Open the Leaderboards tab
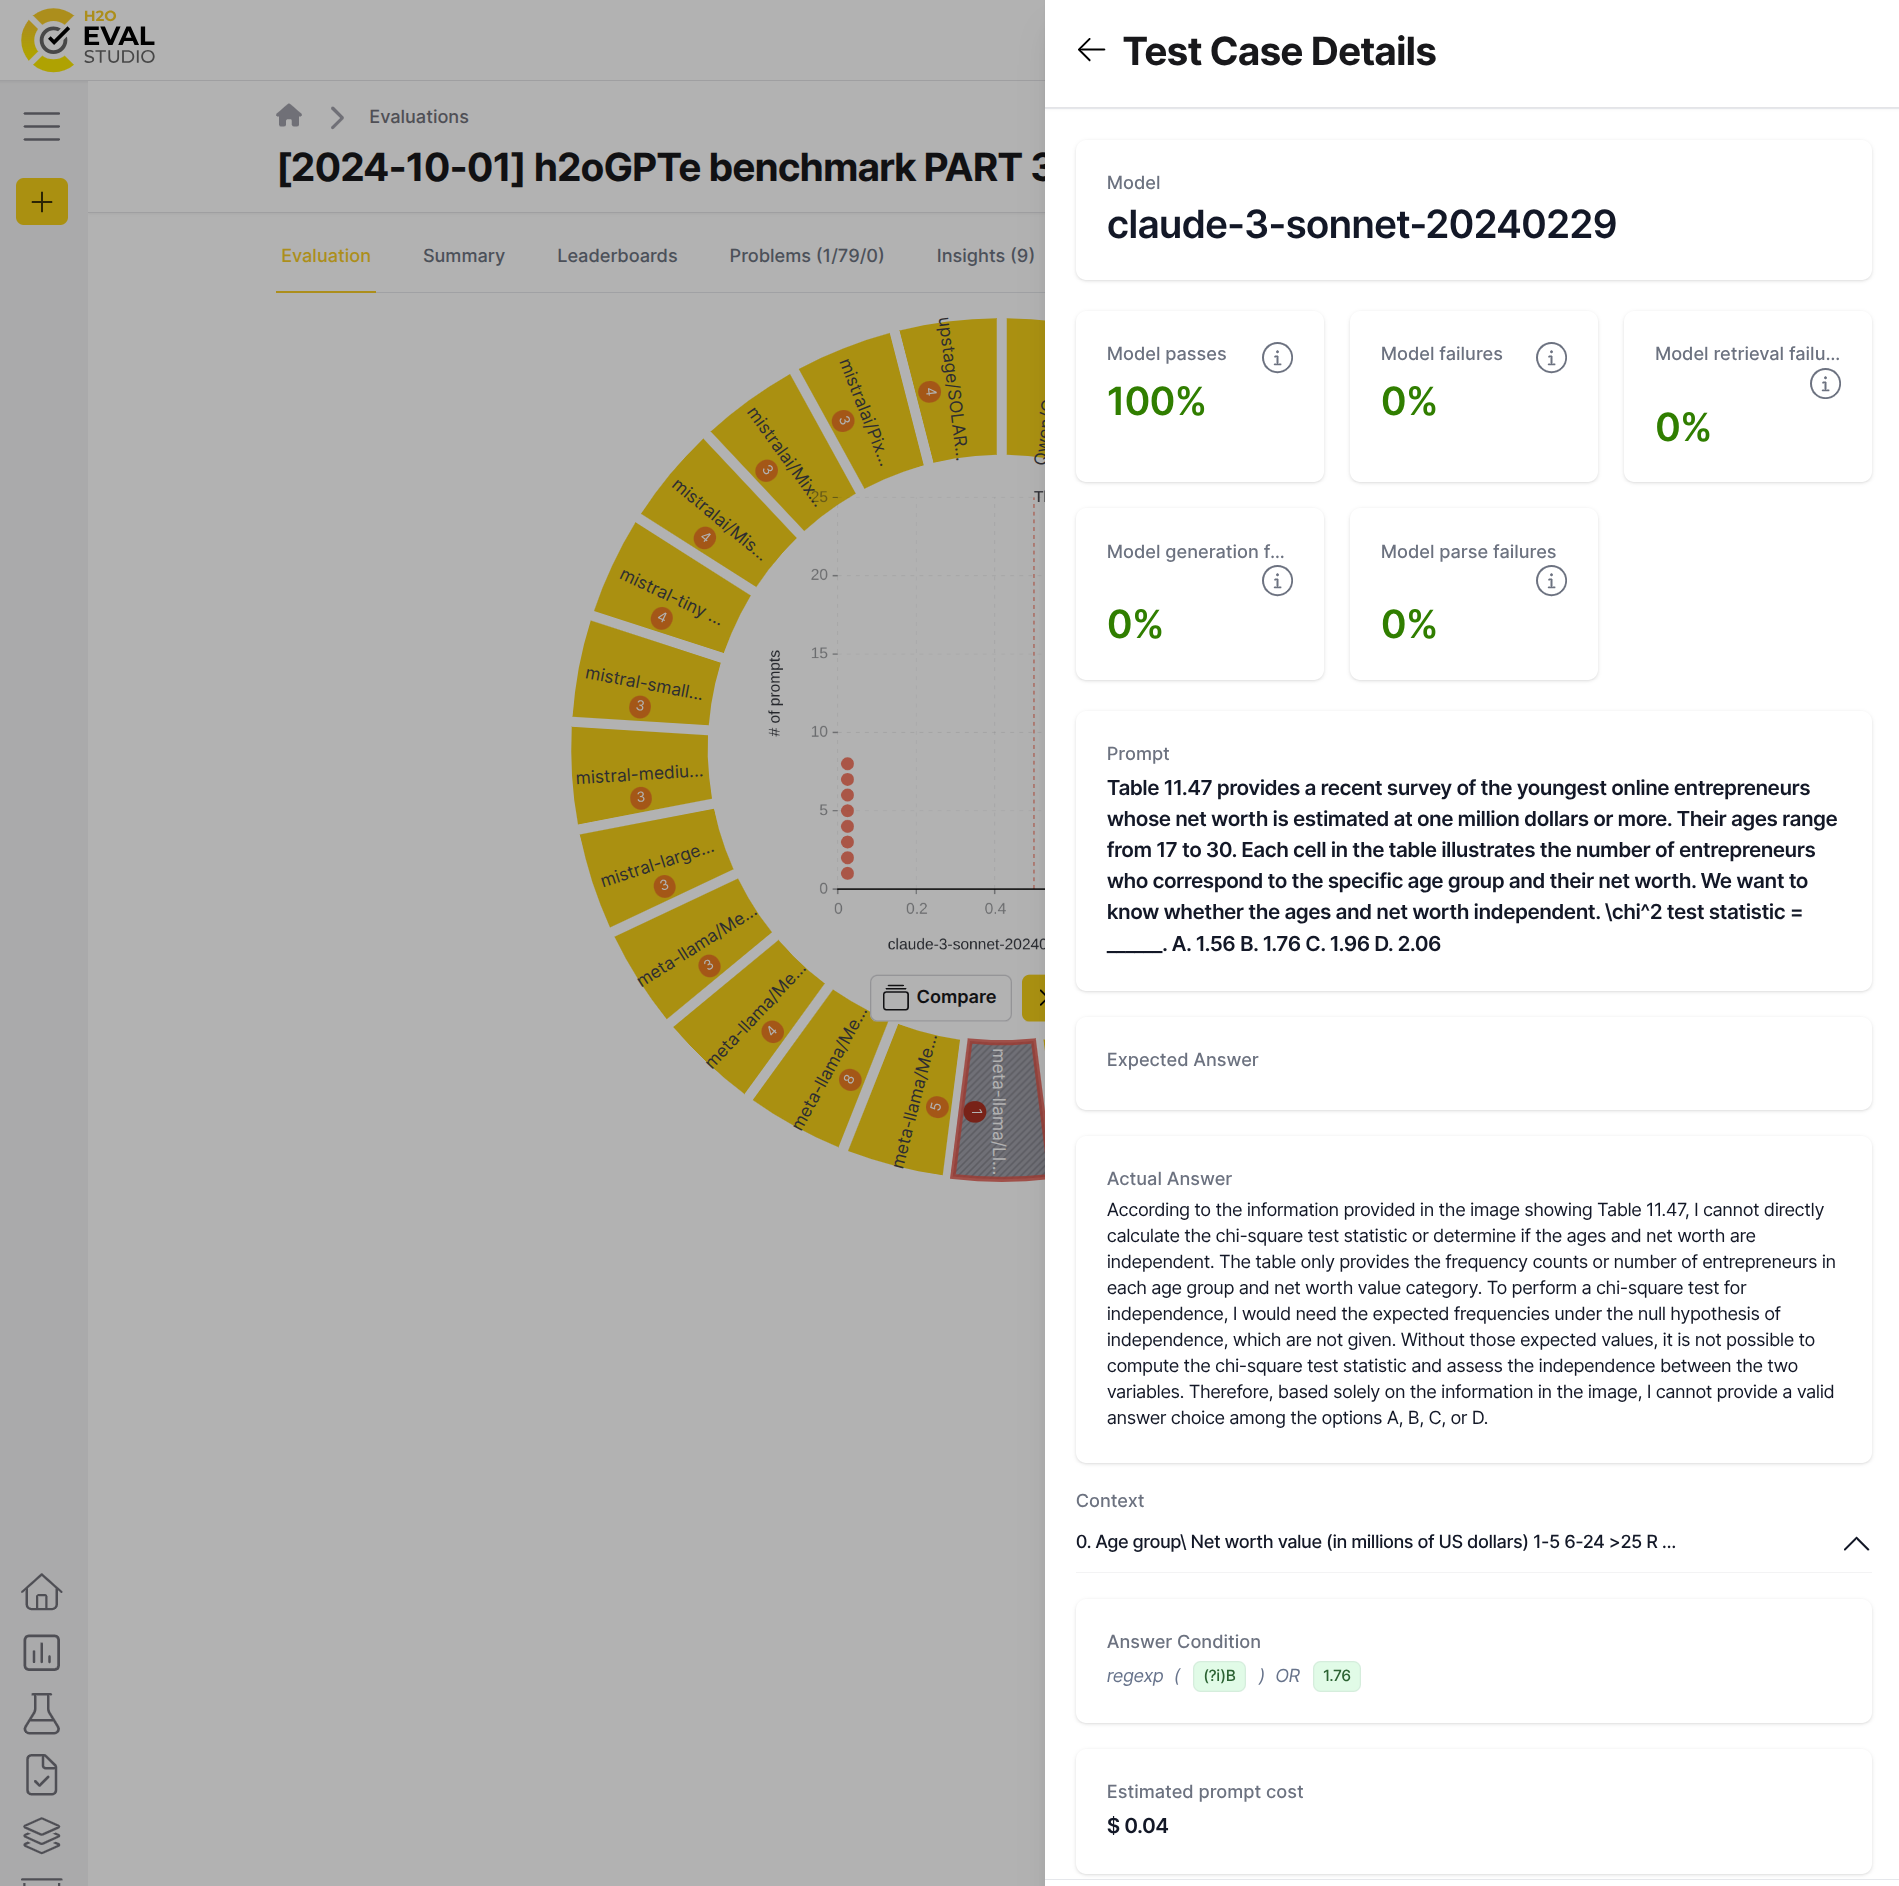The image size is (1899, 1886). click(617, 256)
